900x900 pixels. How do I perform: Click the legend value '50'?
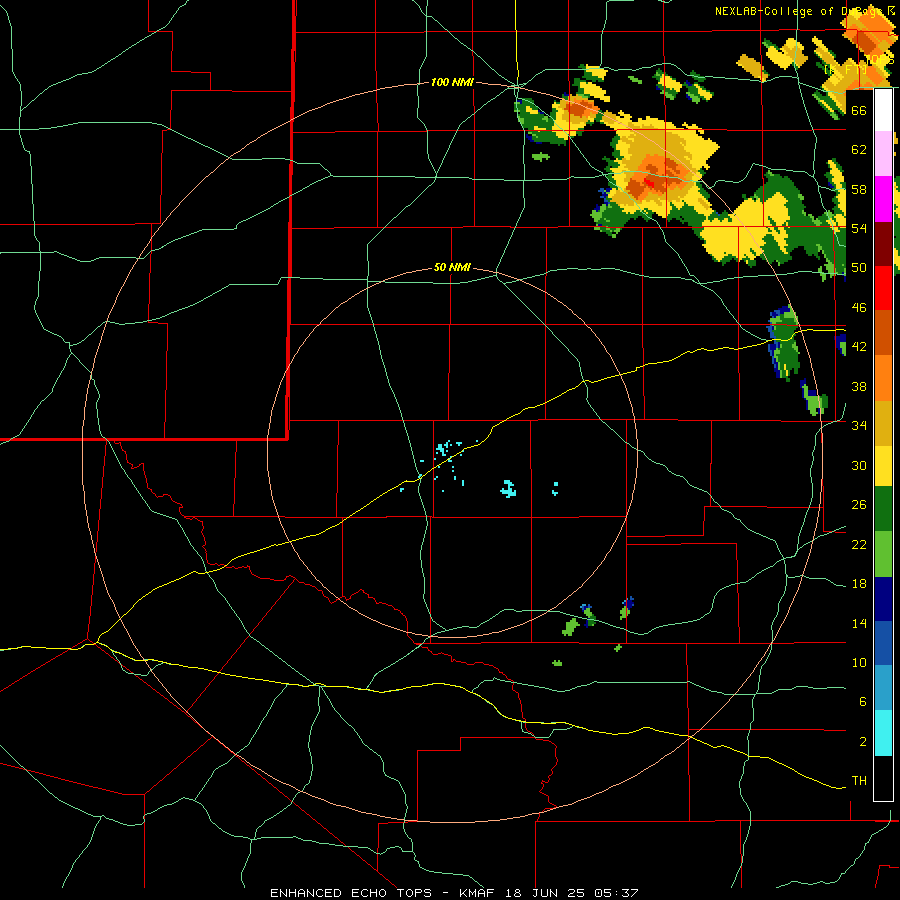pyautogui.click(x=859, y=268)
